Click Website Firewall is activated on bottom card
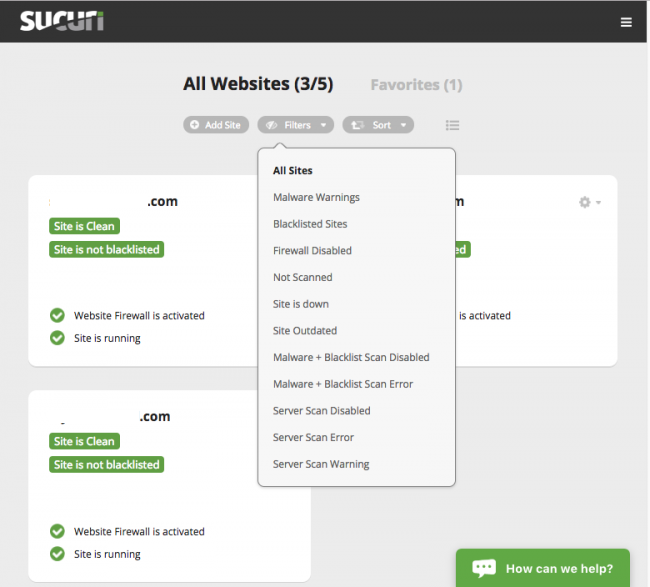This screenshot has width=650, height=587. pyautogui.click(x=139, y=531)
